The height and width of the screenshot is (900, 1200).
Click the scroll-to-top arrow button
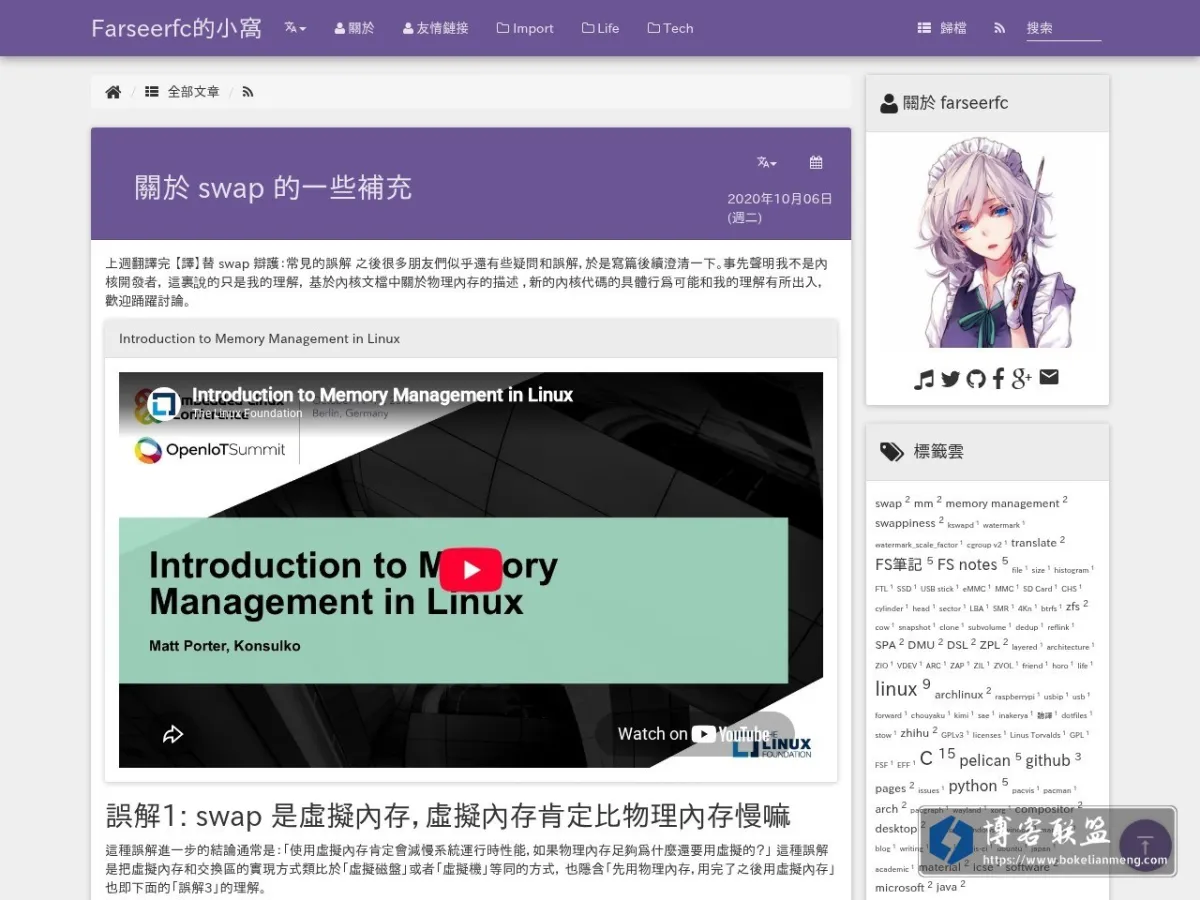pos(1145,844)
